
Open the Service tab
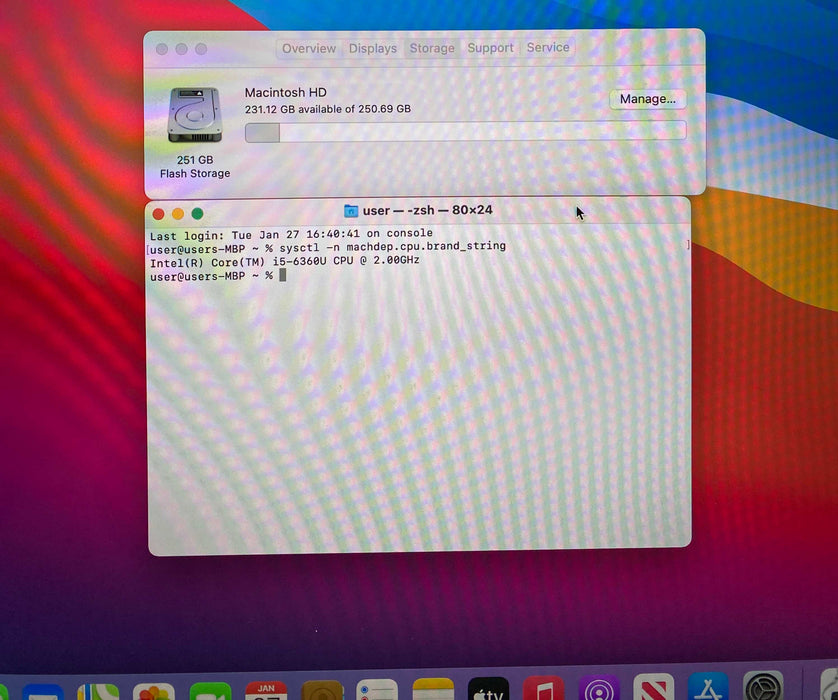pos(548,48)
